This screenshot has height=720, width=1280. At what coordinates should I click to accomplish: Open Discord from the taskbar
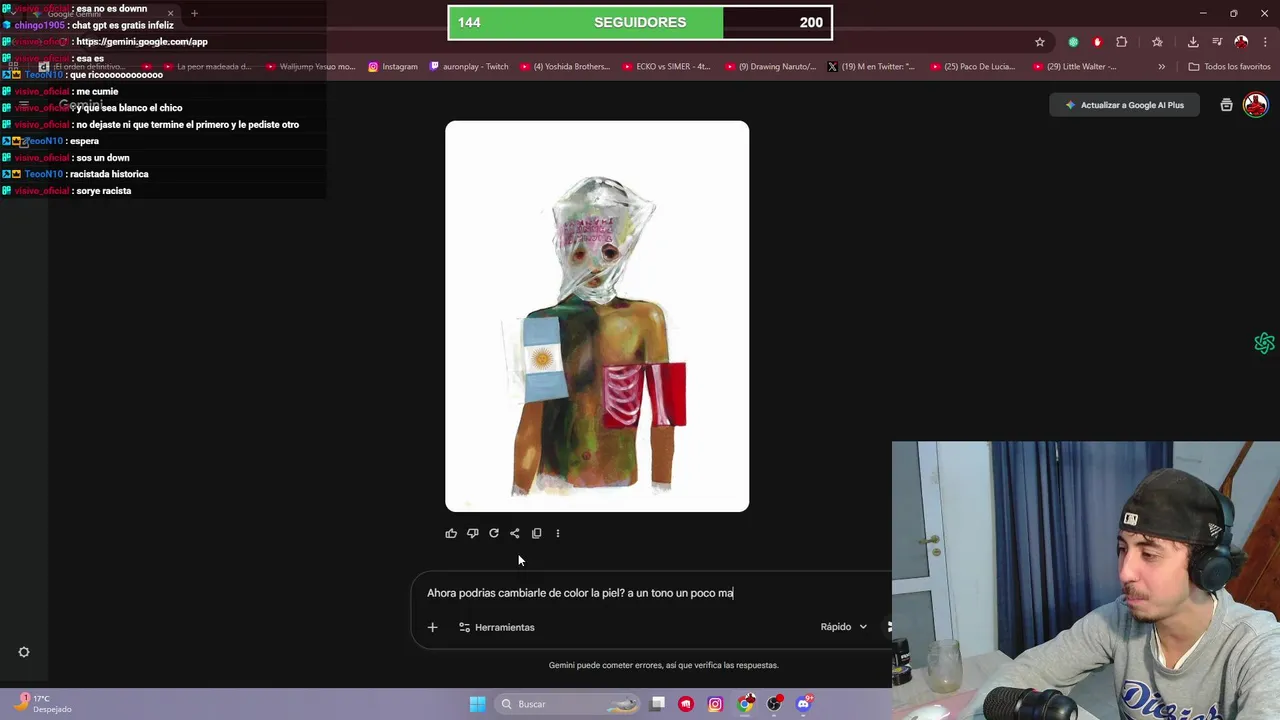pos(803,704)
